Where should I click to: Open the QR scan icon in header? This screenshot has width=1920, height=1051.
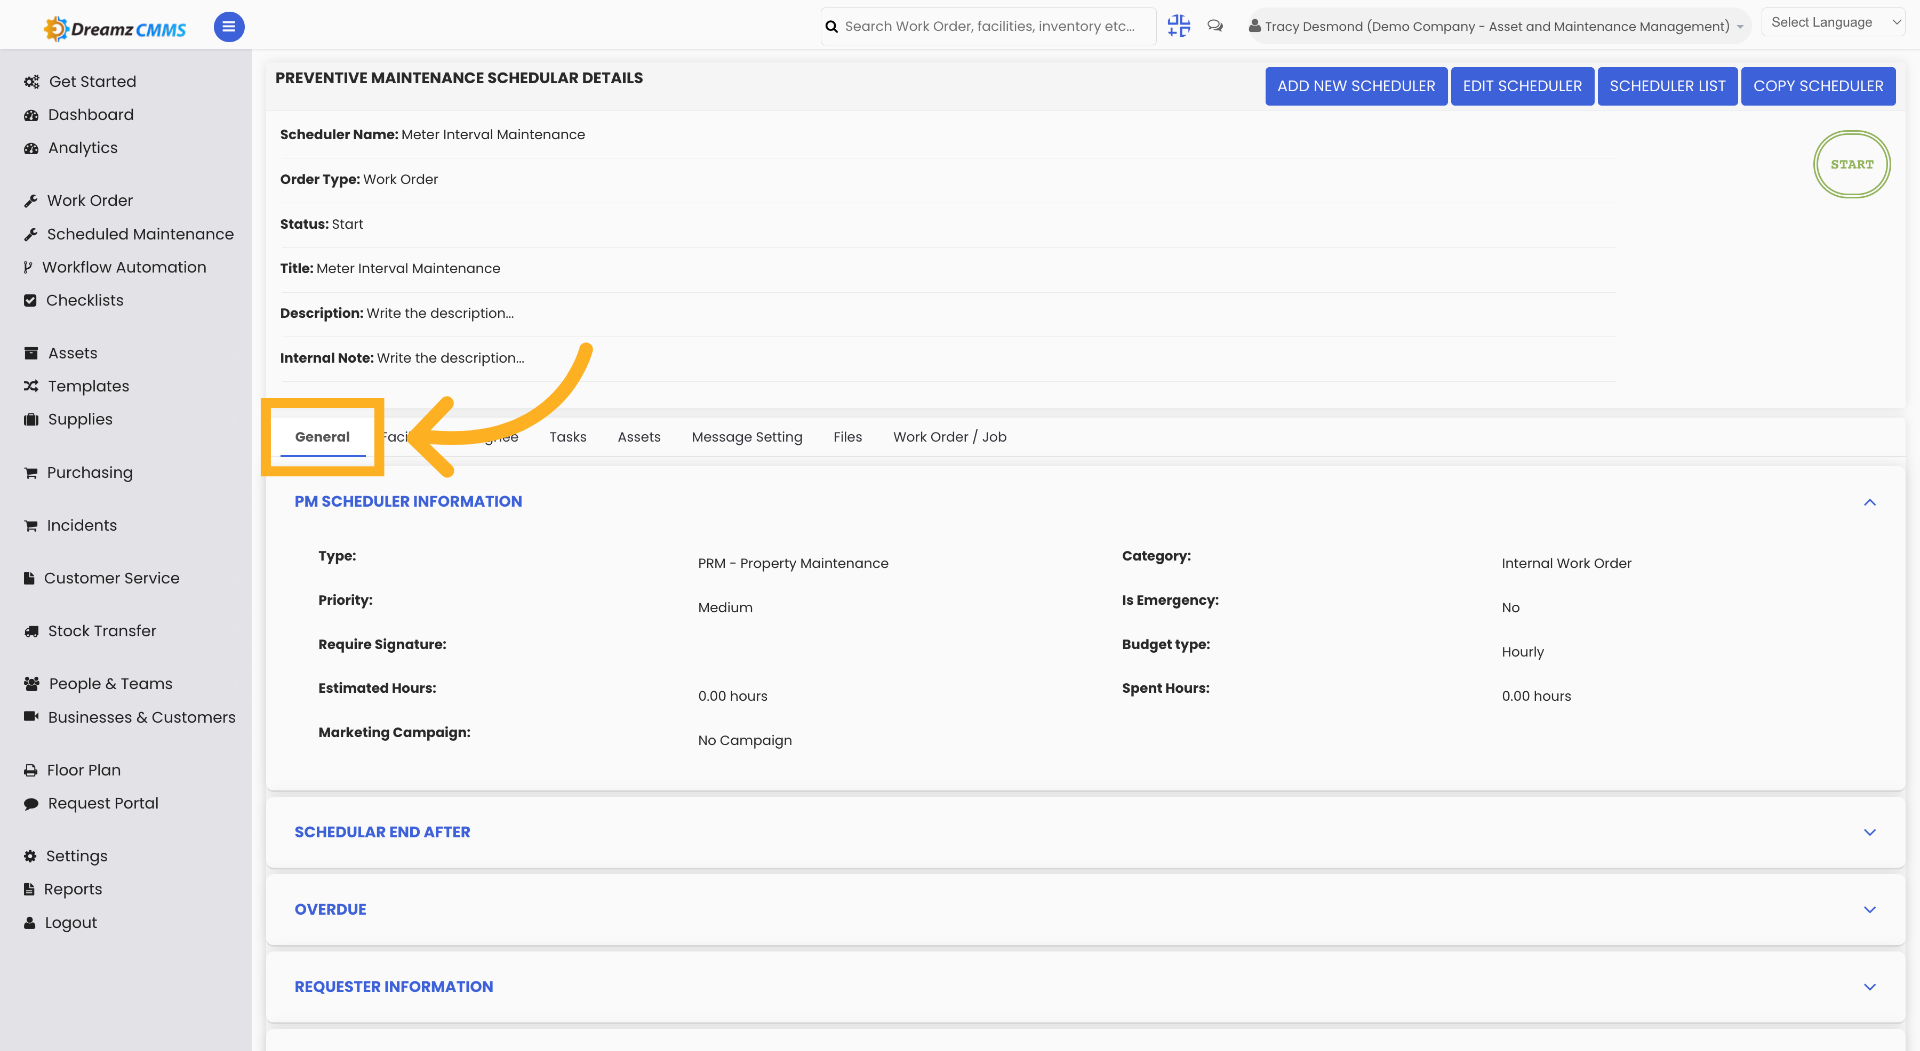(x=1179, y=26)
